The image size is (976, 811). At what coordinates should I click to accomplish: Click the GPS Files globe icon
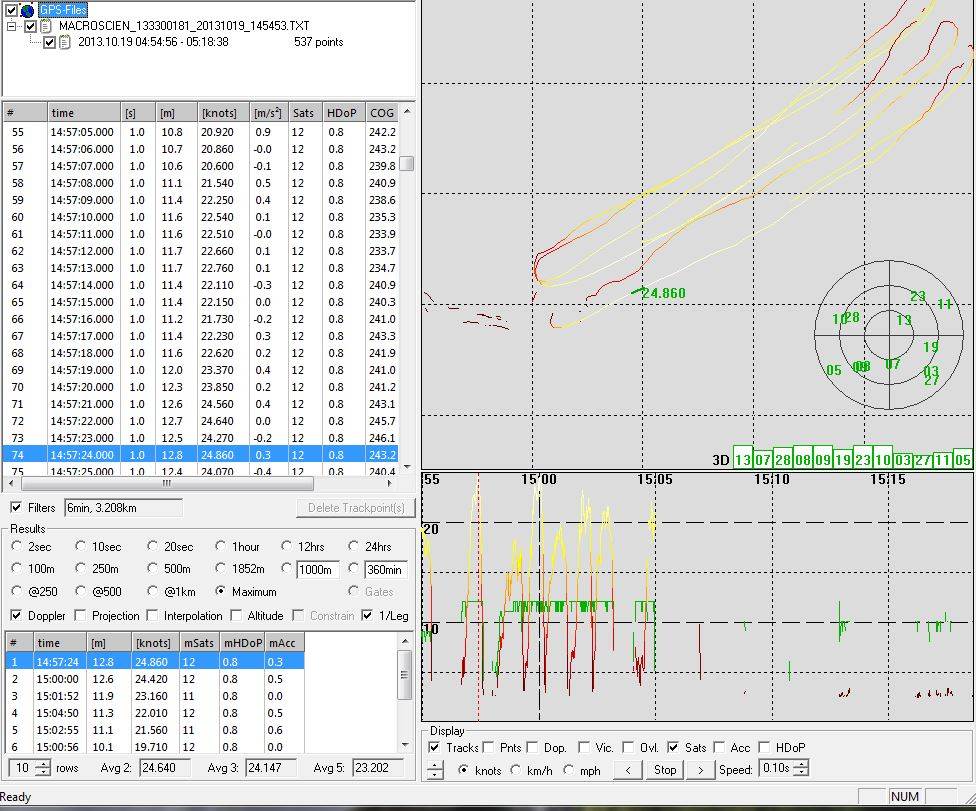click(27, 11)
